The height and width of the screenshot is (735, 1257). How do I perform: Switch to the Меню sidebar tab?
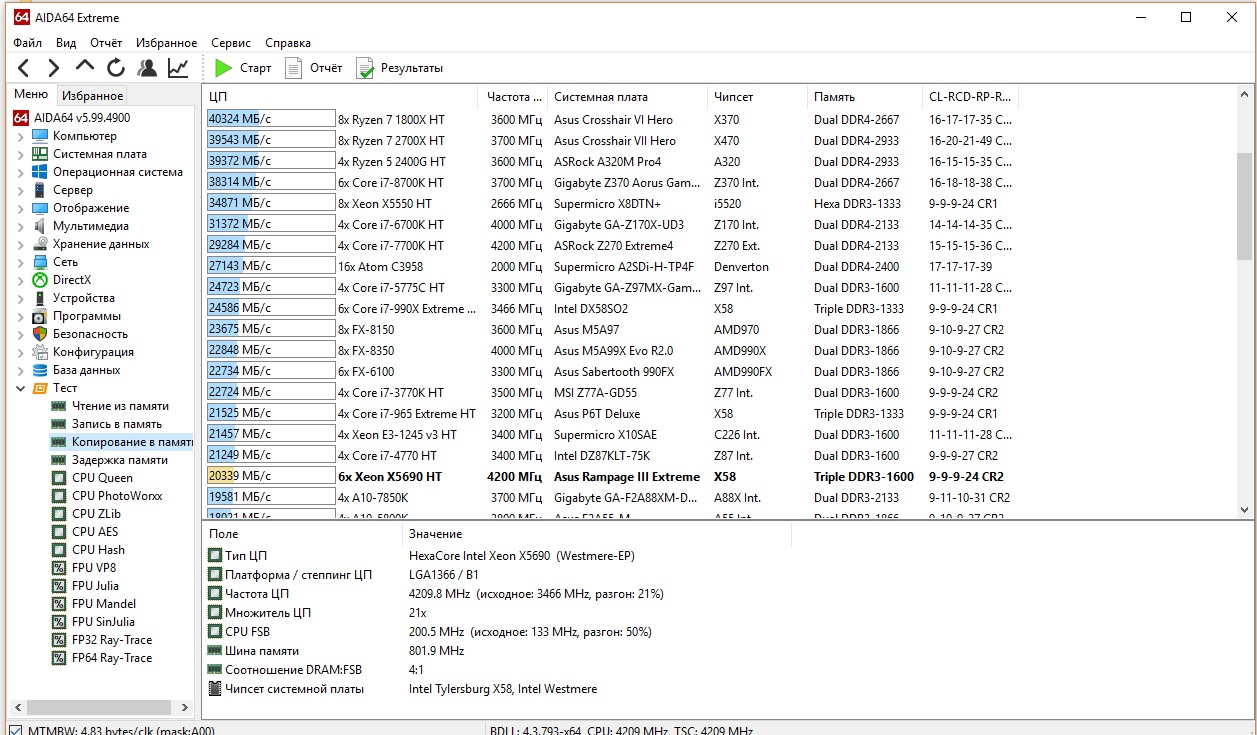pyautogui.click(x=31, y=95)
